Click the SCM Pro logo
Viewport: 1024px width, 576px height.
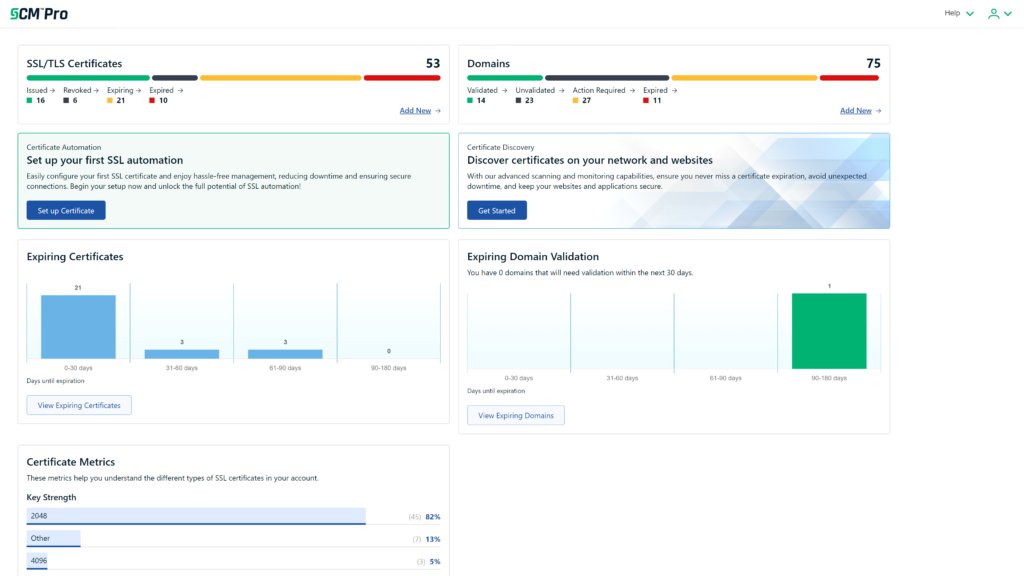(x=40, y=13)
